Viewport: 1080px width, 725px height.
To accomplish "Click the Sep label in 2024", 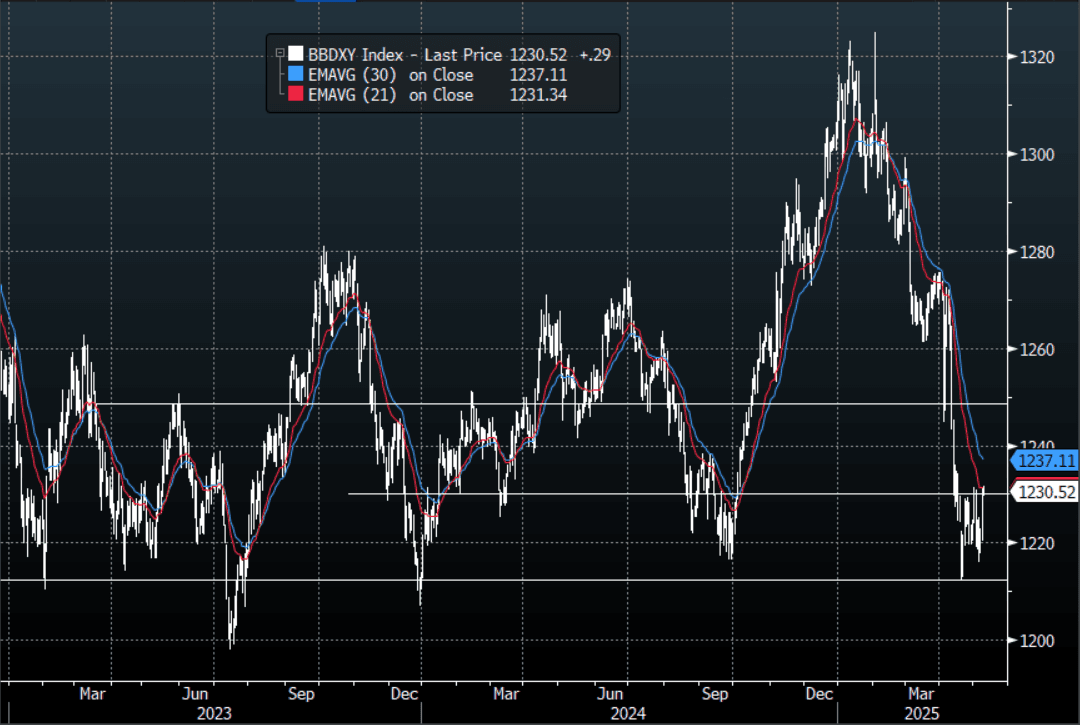I will point(714,692).
